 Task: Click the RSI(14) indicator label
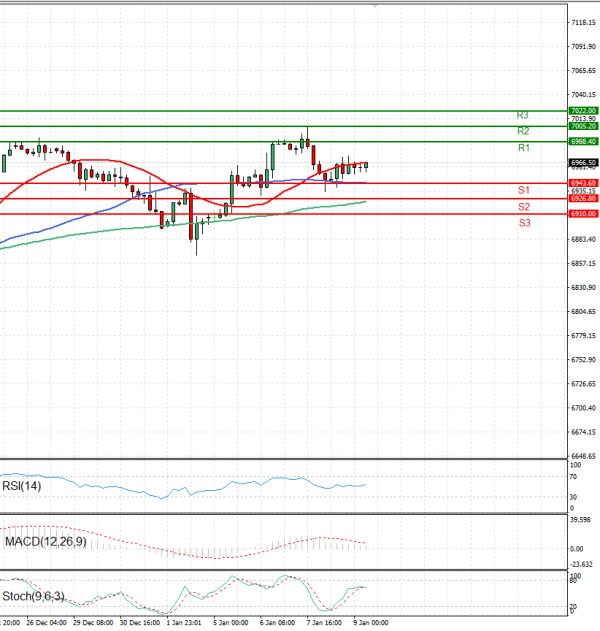pyautogui.click(x=22, y=486)
